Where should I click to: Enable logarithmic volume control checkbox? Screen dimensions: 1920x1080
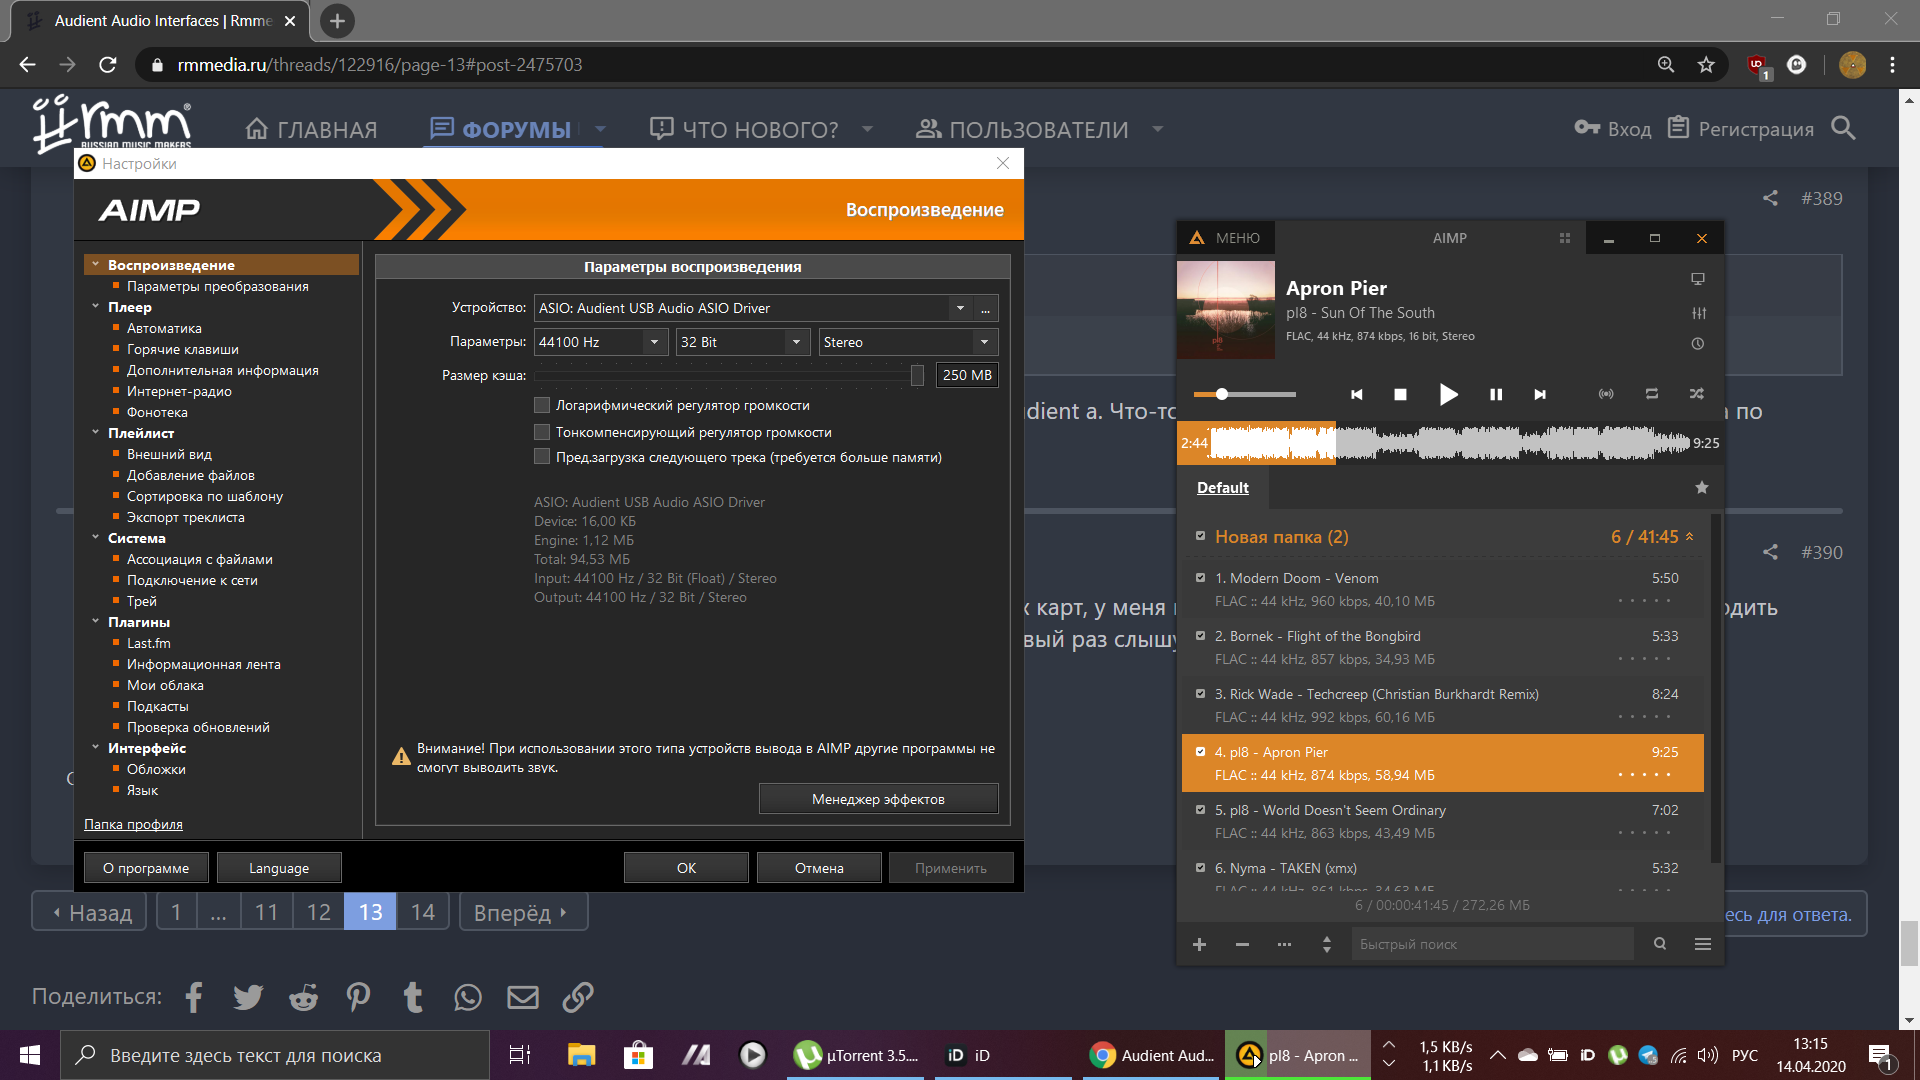(x=542, y=405)
